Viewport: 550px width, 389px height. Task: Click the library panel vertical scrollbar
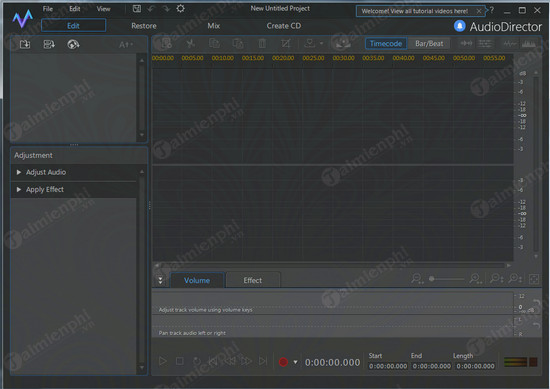pos(142,98)
